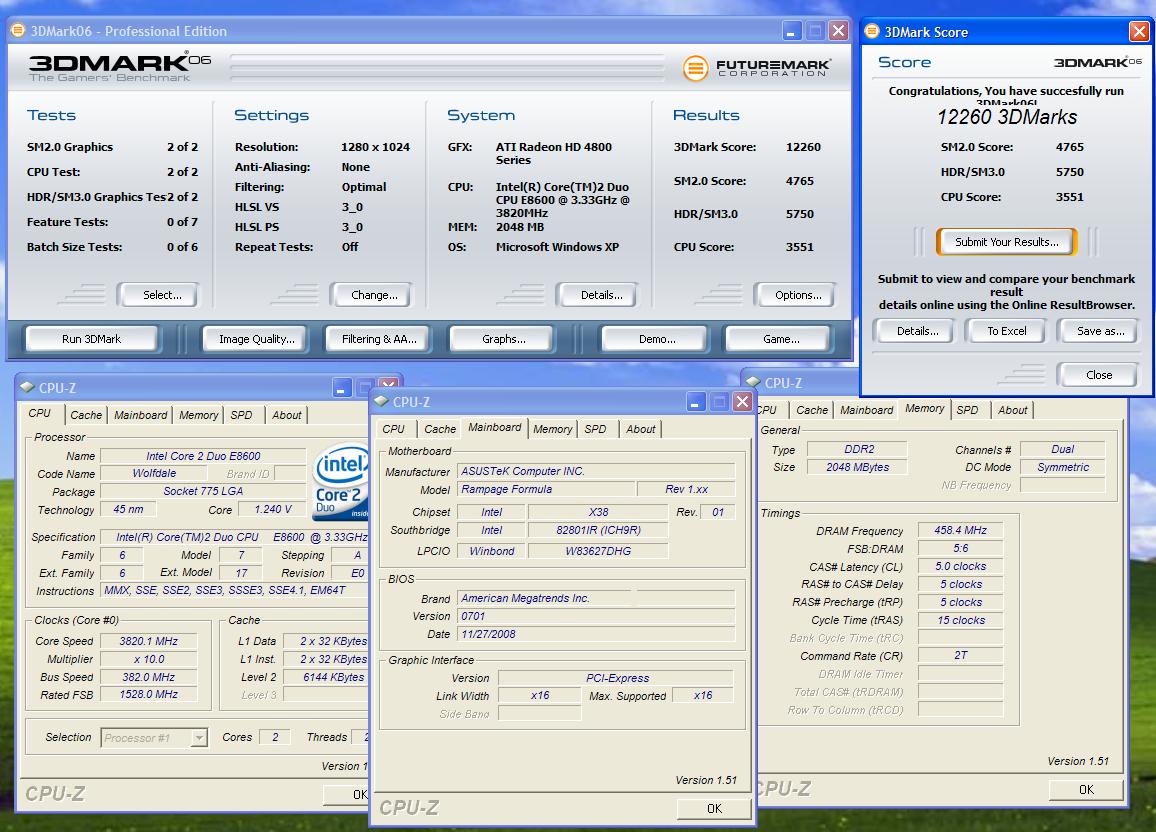Open Mainboard tab in left CPU-Z window
The image size is (1156, 832).
(x=140, y=415)
